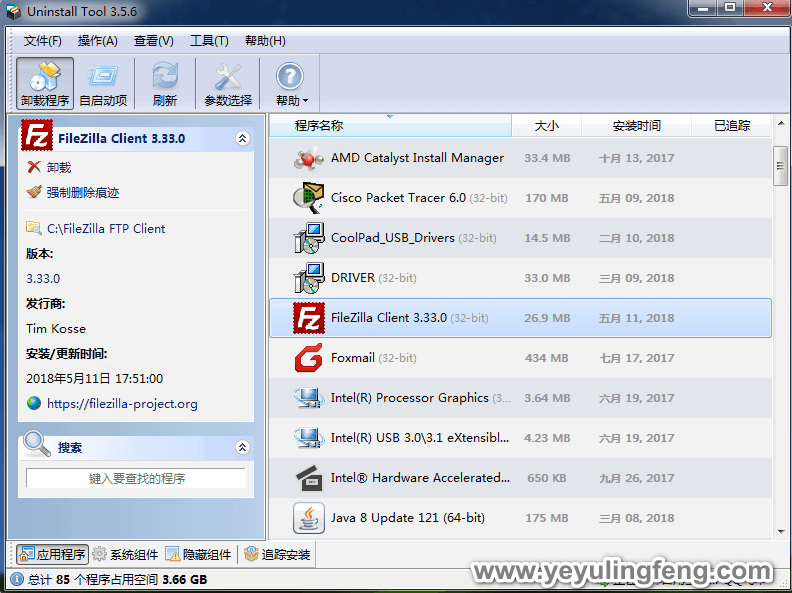Switch to 隐藏组件 hidden components tab

tap(199, 554)
